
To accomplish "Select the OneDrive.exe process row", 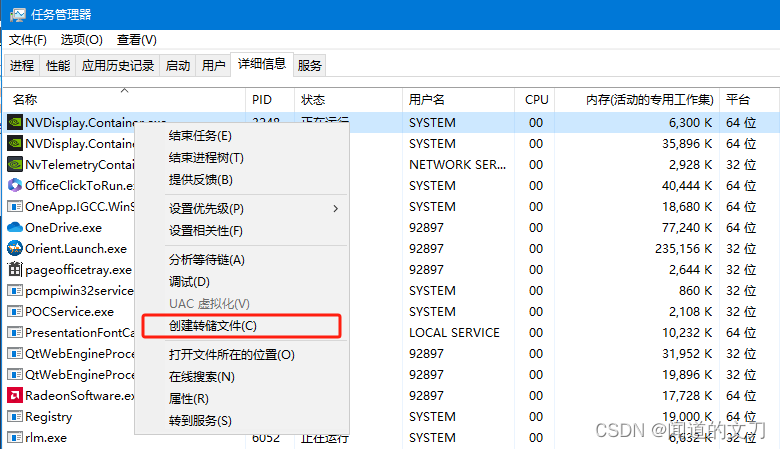I will [x=391, y=227].
